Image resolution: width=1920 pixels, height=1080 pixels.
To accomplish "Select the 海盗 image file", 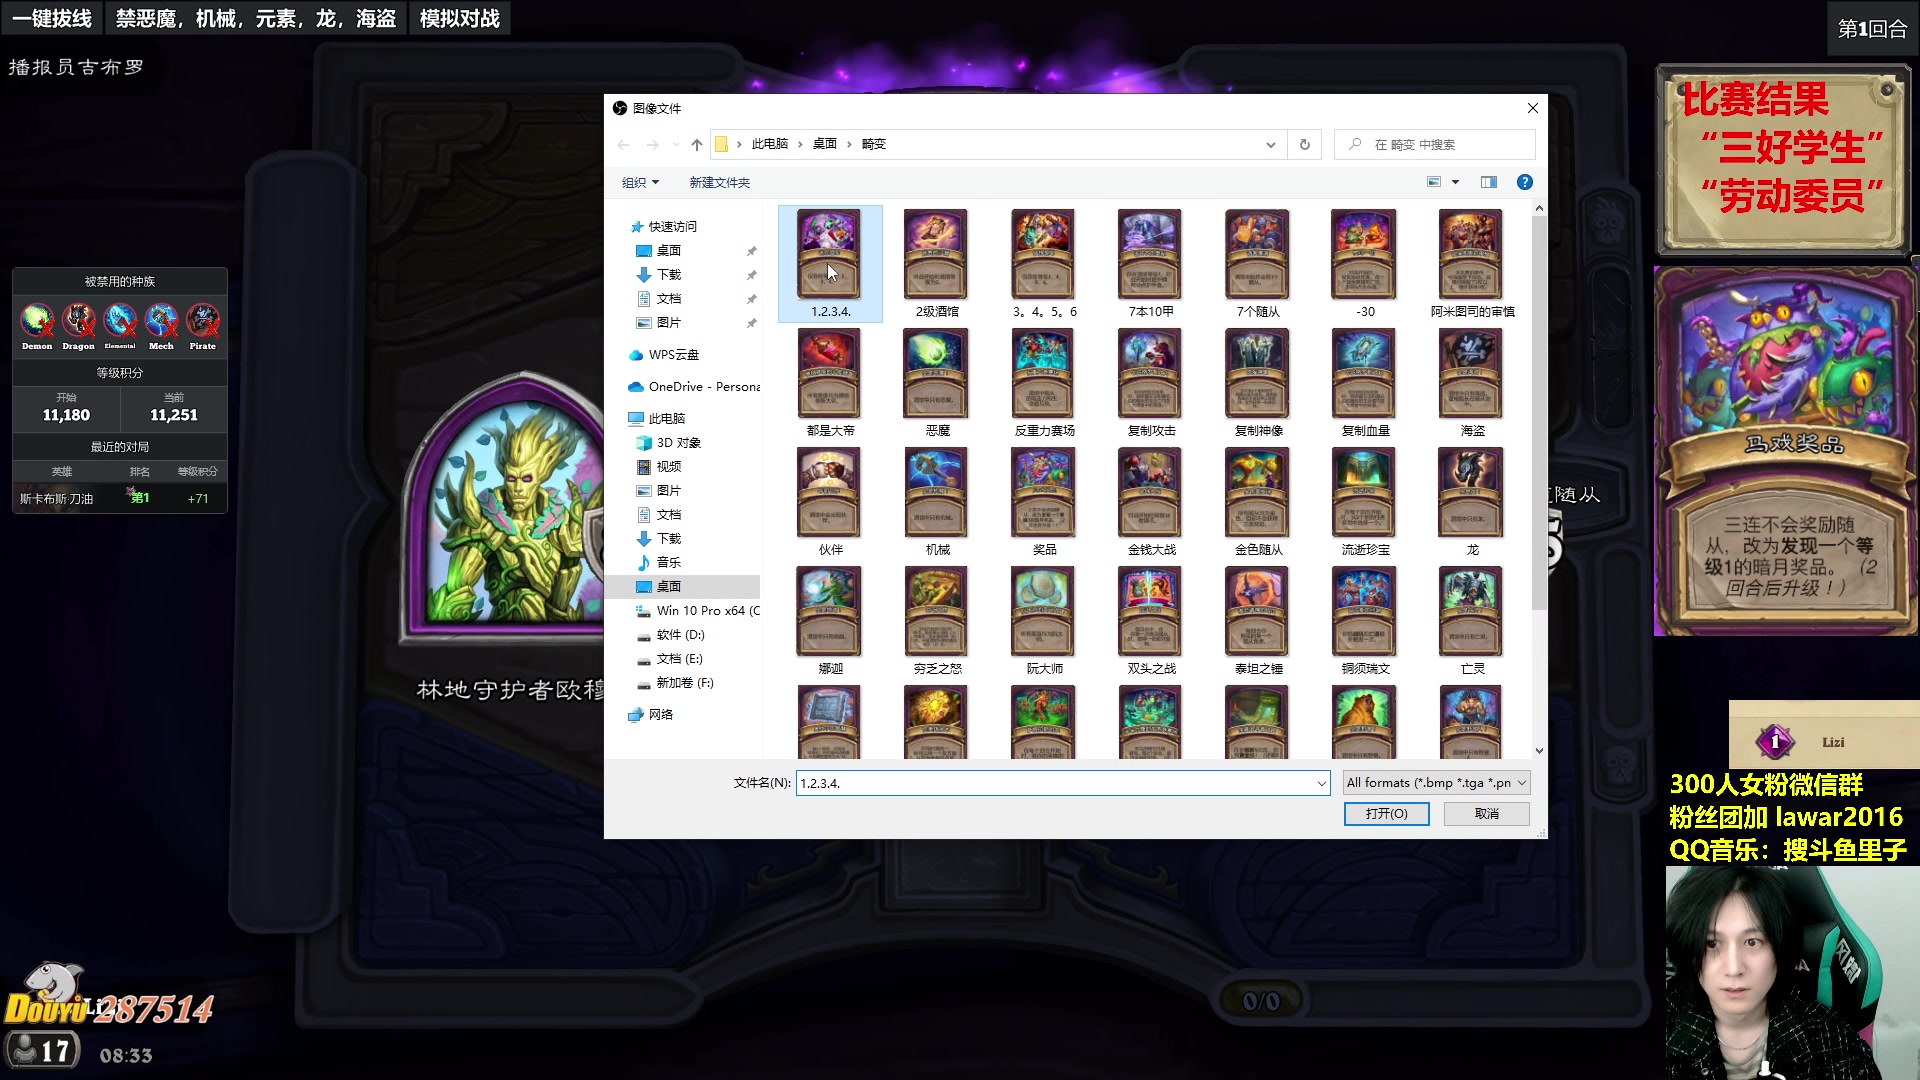I will point(1472,382).
